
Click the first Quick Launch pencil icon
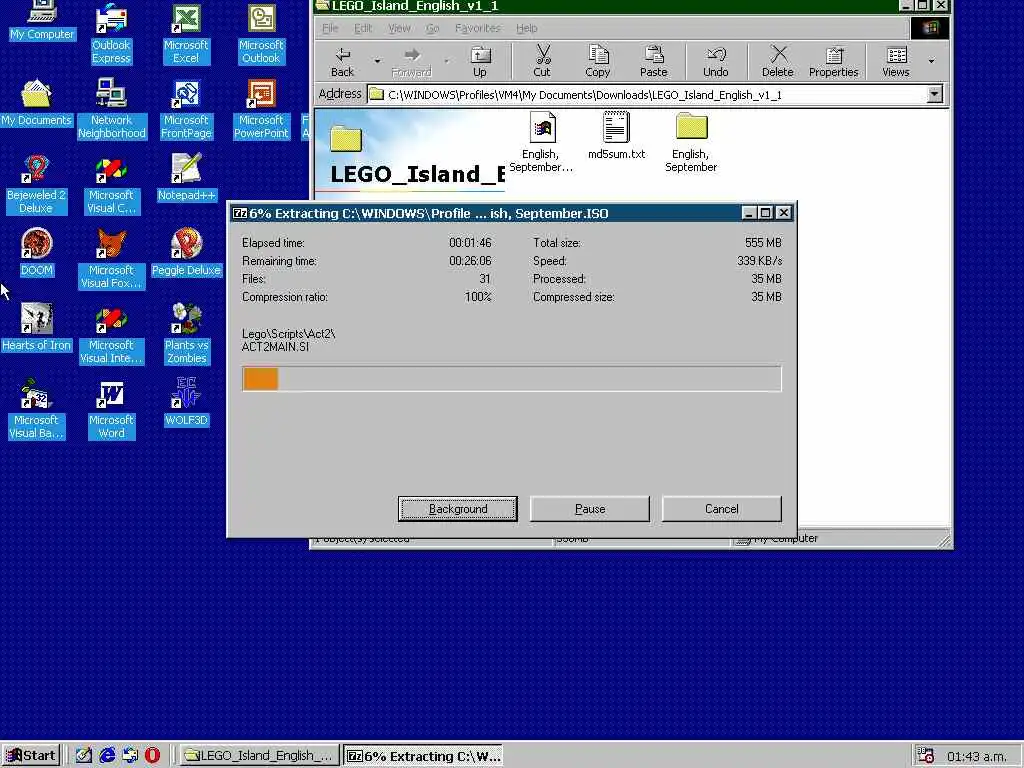(x=84, y=756)
